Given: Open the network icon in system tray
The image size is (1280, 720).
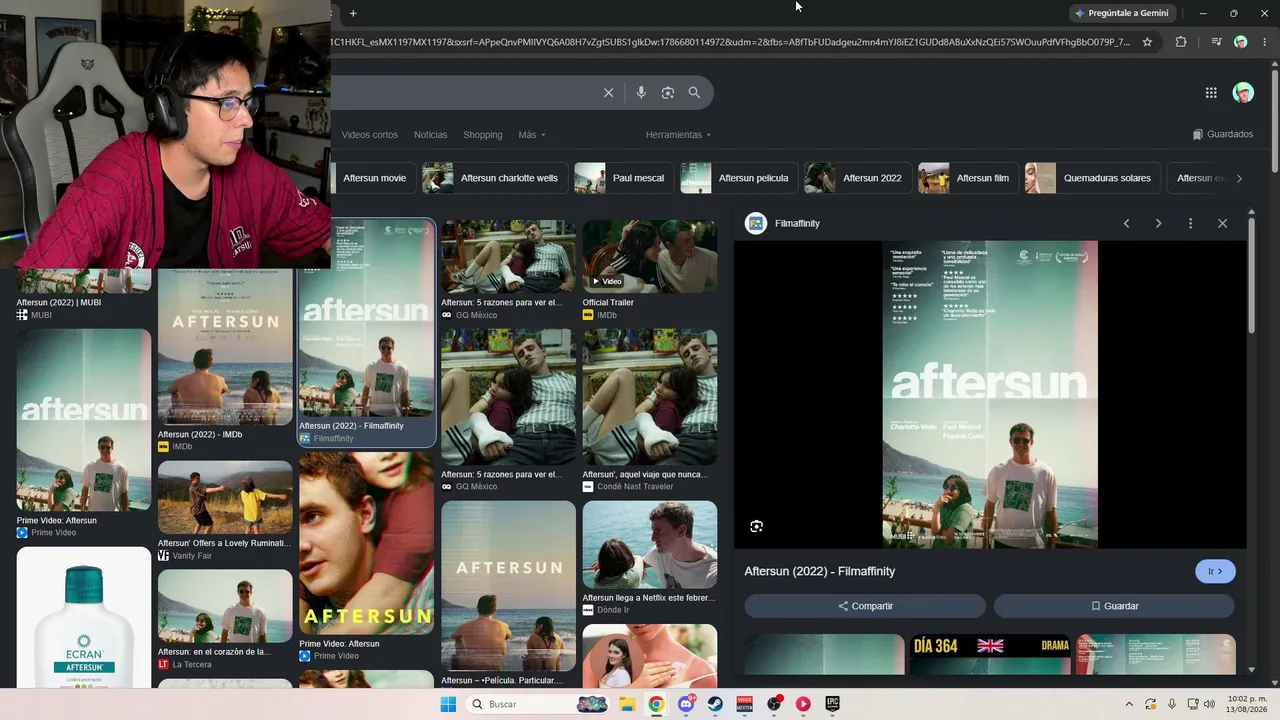Looking at the screenshot, I should pos(1191,704).
